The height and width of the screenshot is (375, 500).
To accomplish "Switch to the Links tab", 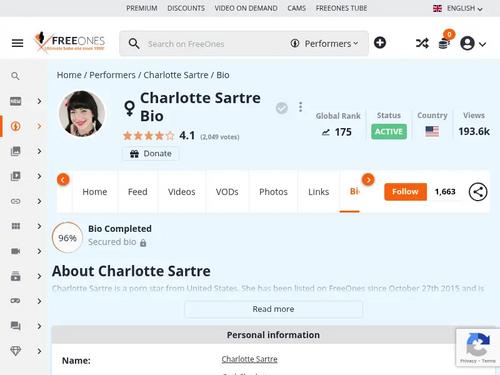I will tap(318, 192).
